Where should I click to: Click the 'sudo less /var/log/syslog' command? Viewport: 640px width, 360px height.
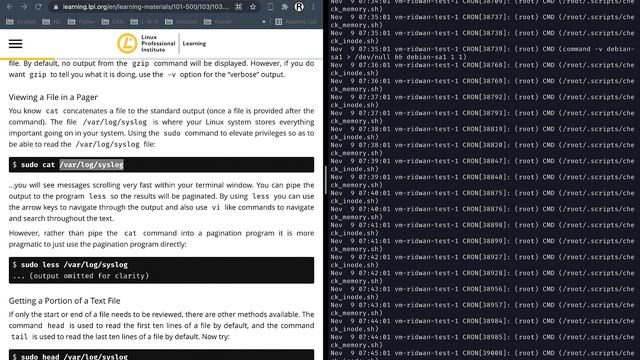74,264
